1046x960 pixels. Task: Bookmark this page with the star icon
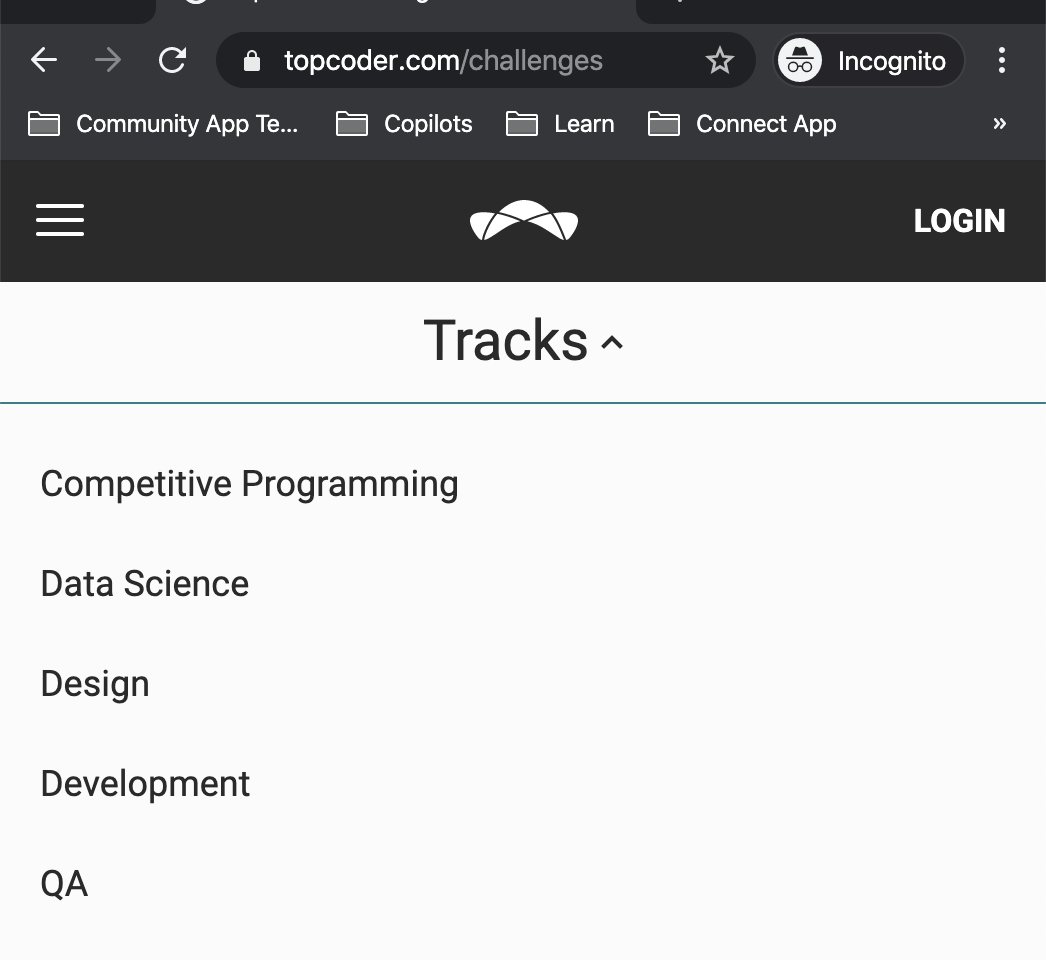pos(720,61)
